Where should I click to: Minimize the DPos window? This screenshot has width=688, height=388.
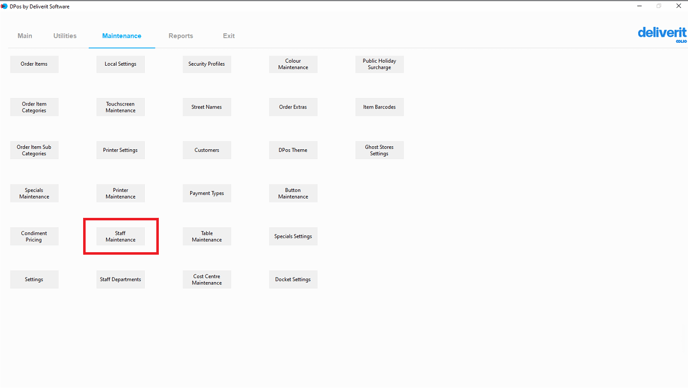639,6
